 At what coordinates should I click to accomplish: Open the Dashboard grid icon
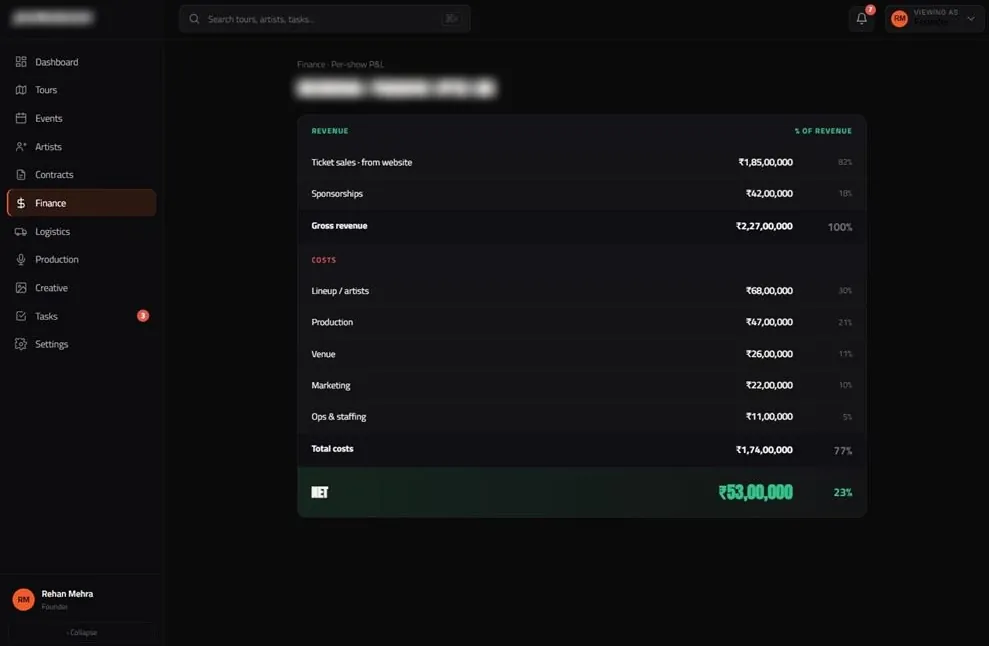click(x=21, y=62)
